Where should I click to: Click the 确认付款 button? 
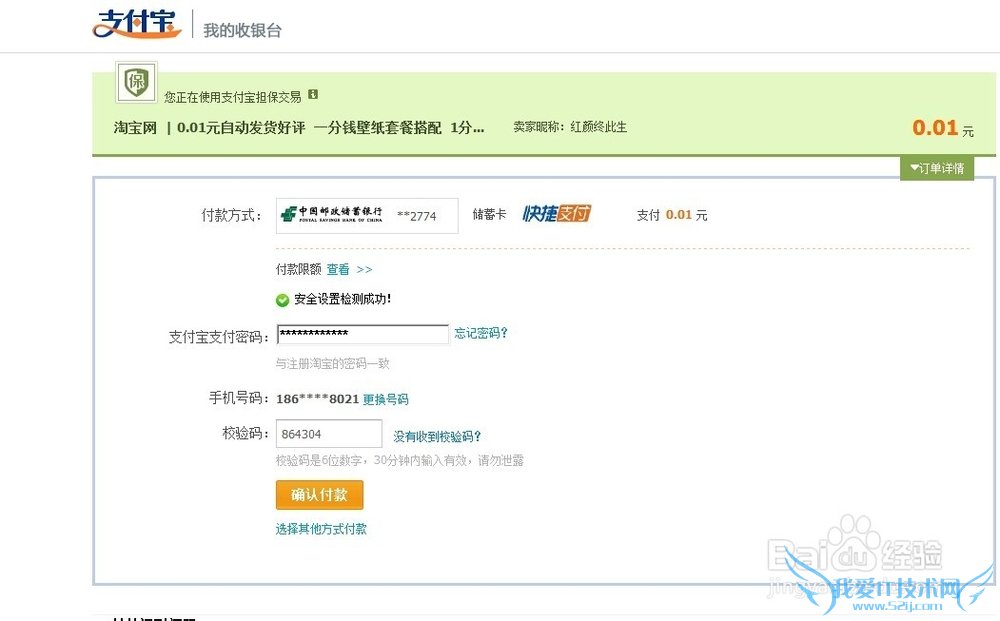pyautogui.click(x=320, y=495)
